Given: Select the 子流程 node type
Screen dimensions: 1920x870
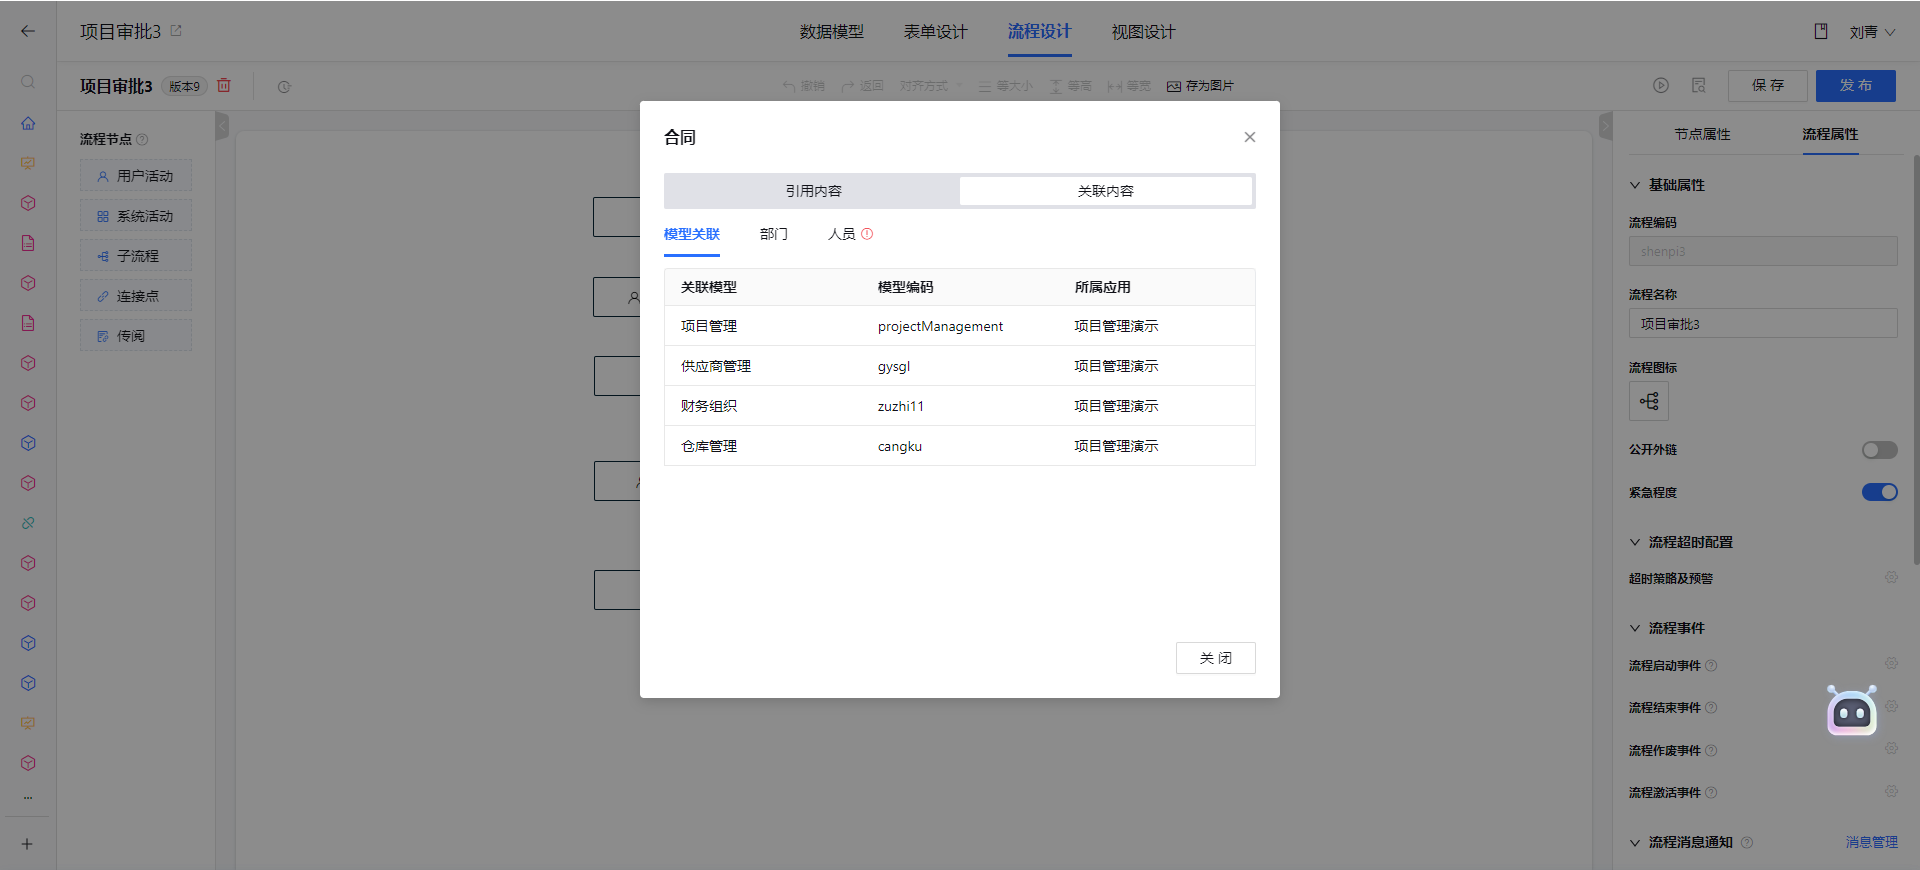Looking at the screenshot, I should click(136, 256).
